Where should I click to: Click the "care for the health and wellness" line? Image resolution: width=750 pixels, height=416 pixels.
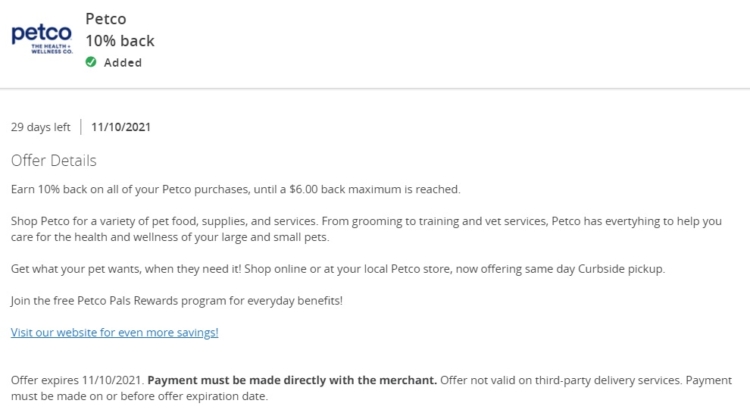[170, 237]
